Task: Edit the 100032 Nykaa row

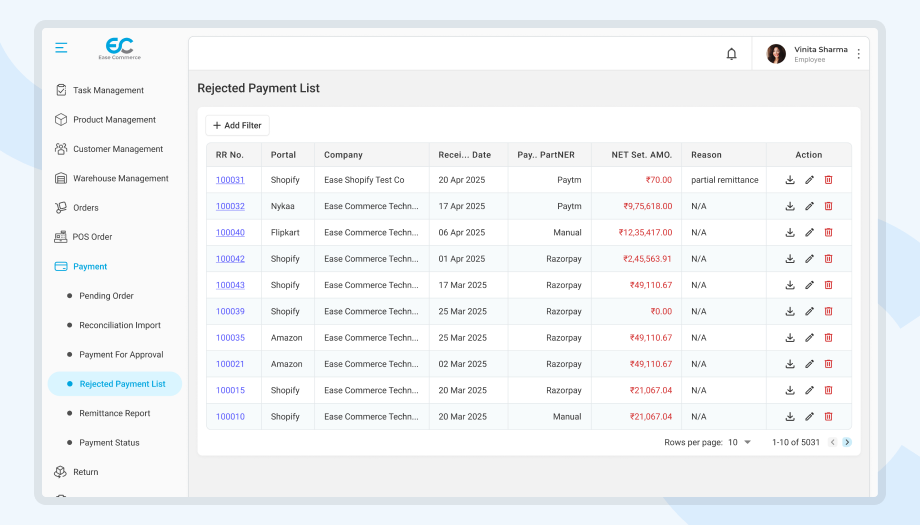Action: click(x=809, y=206)
